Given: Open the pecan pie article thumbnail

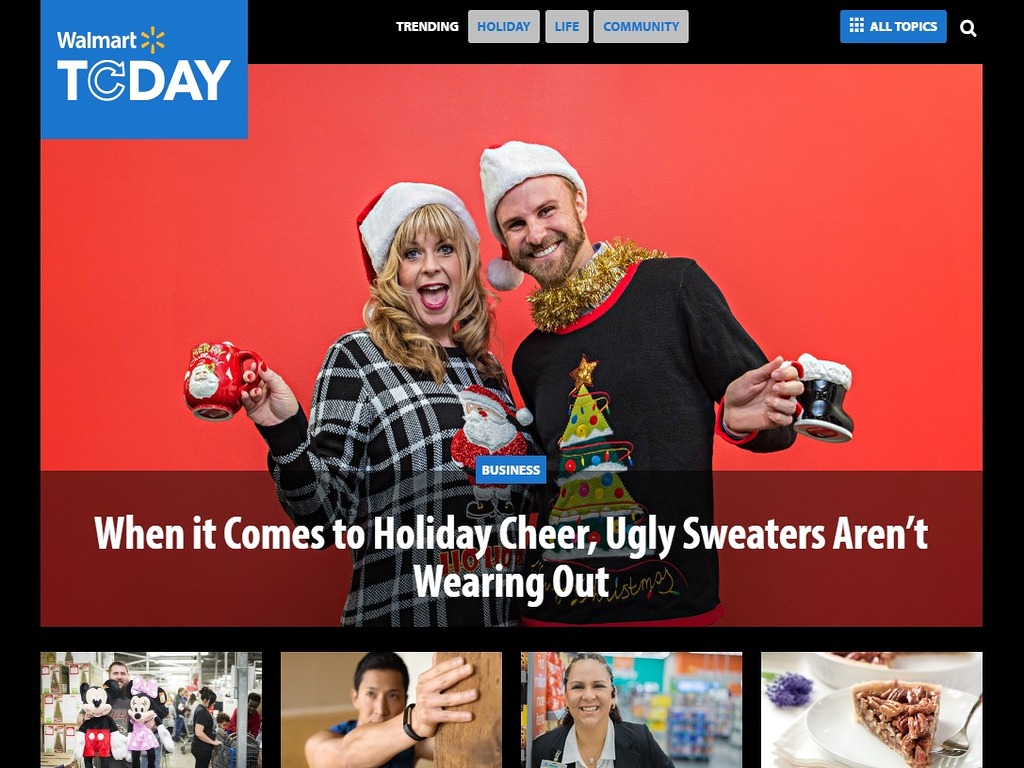Looking at the screenshot, I should coord(872,710).
